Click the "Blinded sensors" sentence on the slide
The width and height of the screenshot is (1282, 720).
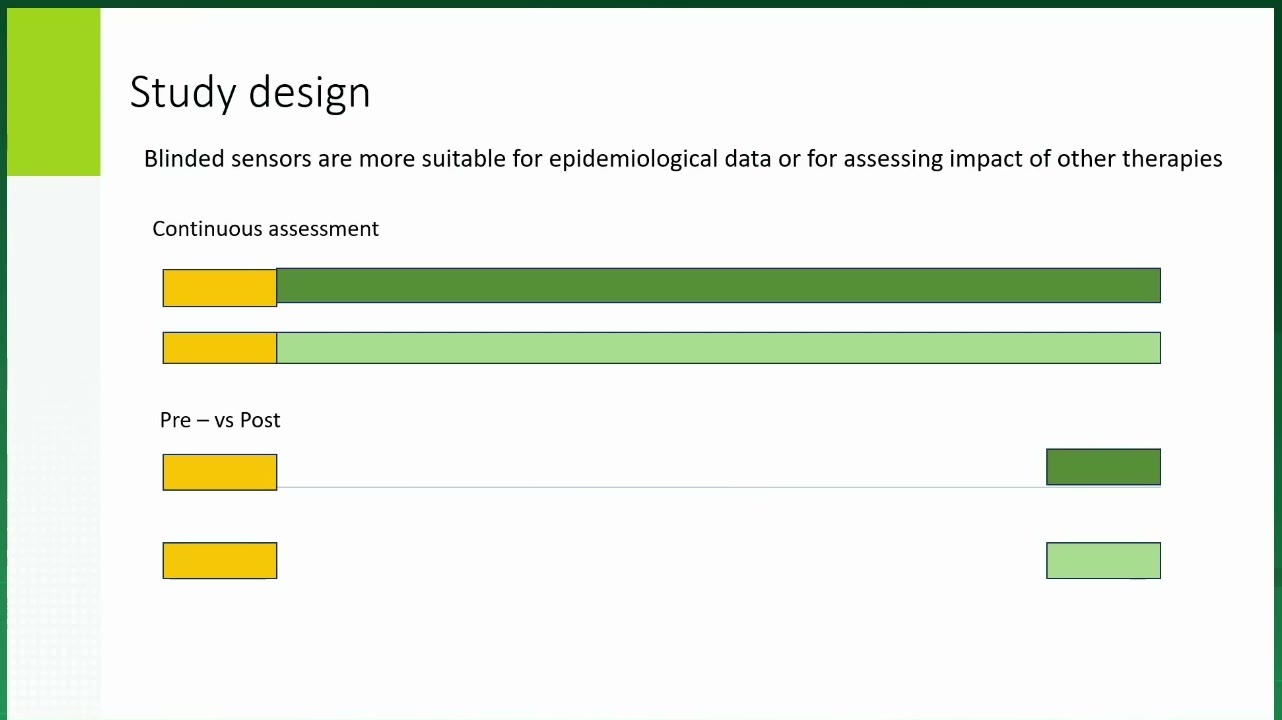point(683,159)
